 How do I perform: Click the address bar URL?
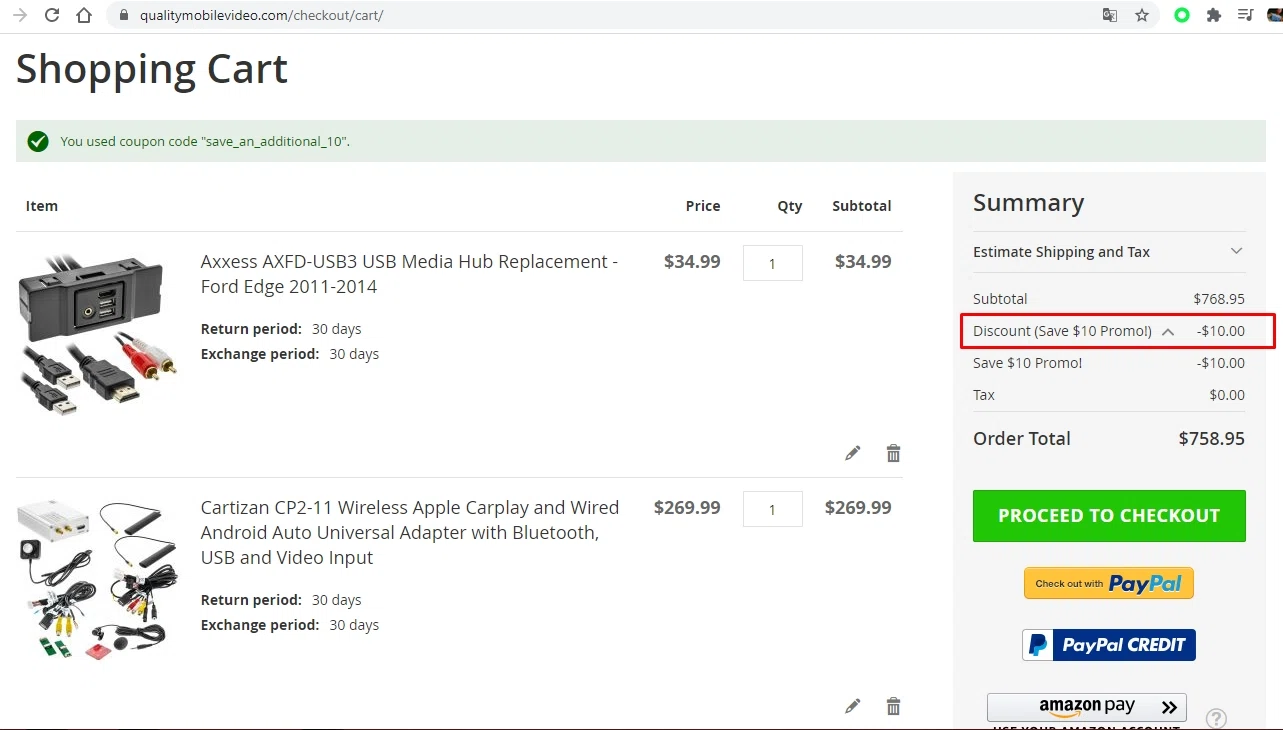(261, 15)
